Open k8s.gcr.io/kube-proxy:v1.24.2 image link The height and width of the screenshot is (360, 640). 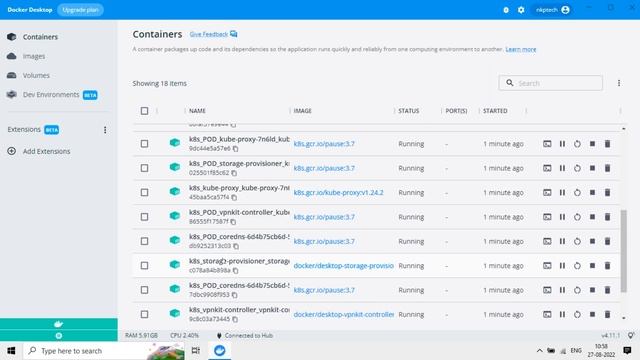(338, 193)
